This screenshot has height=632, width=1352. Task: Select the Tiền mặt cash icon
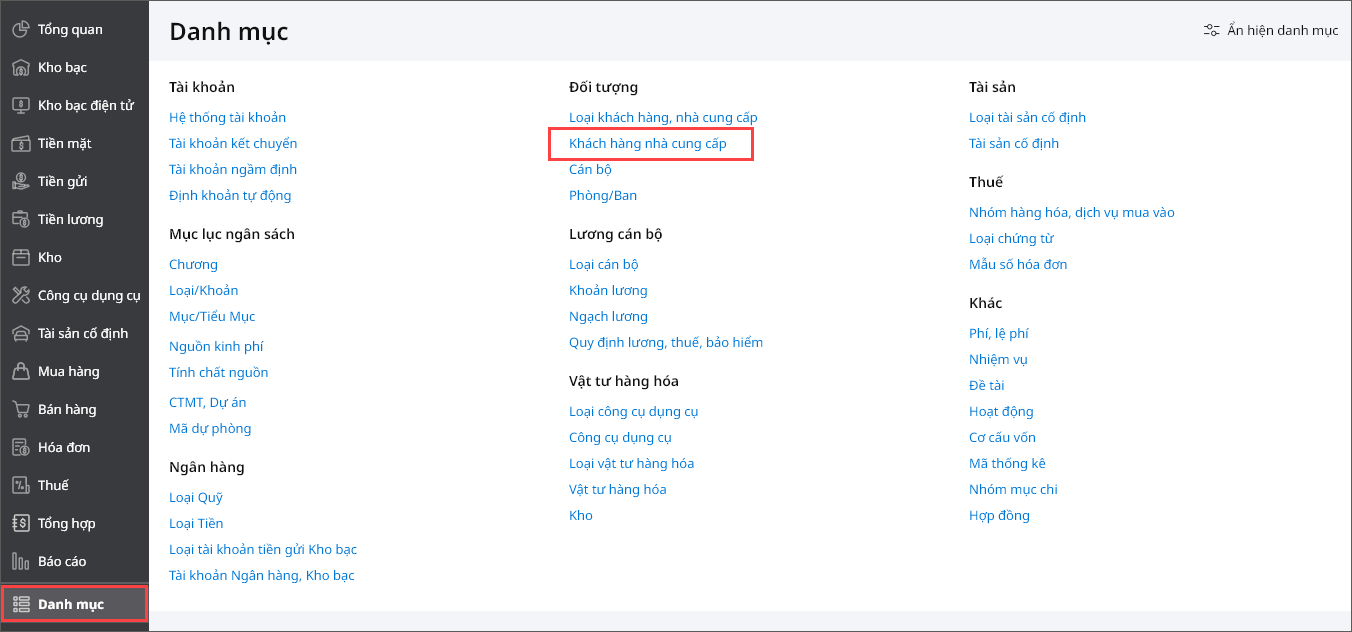20,144
